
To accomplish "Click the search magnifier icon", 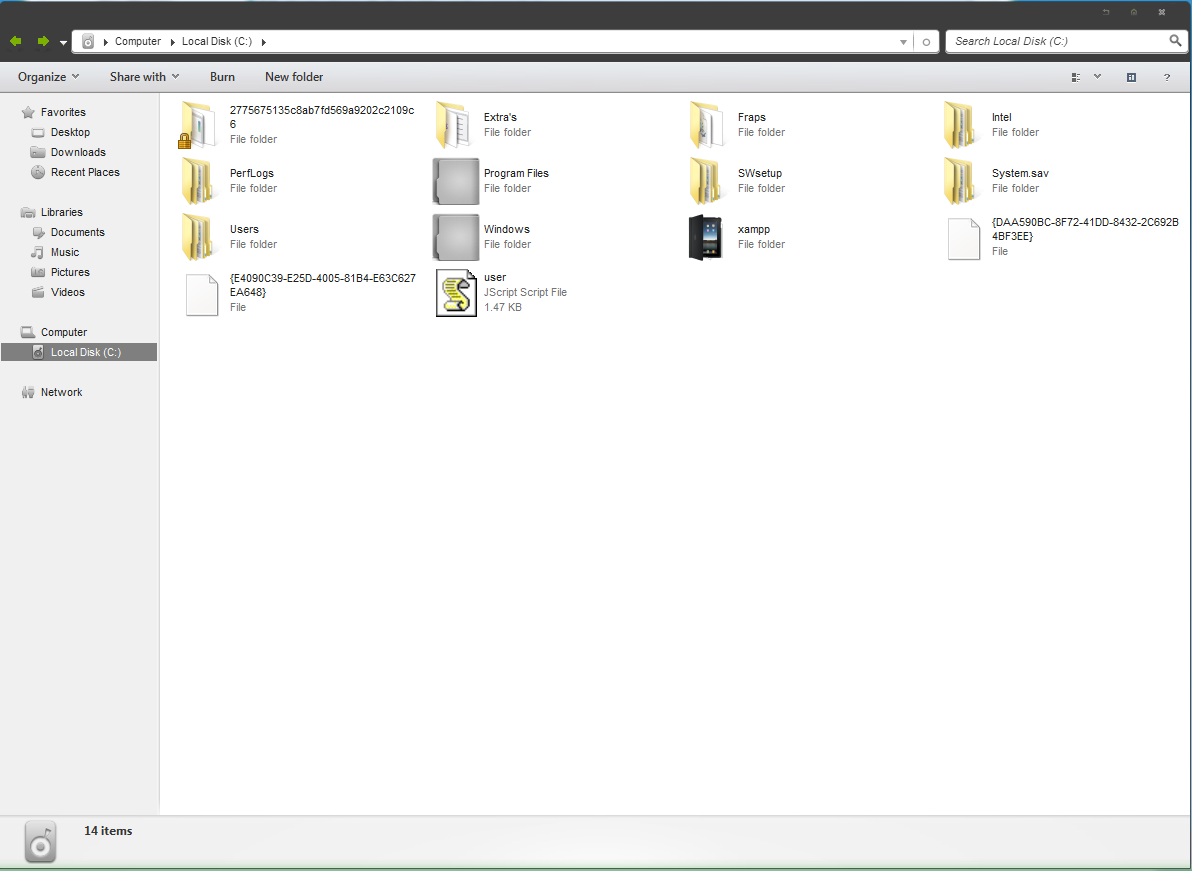I will [x=1175, y=40].
